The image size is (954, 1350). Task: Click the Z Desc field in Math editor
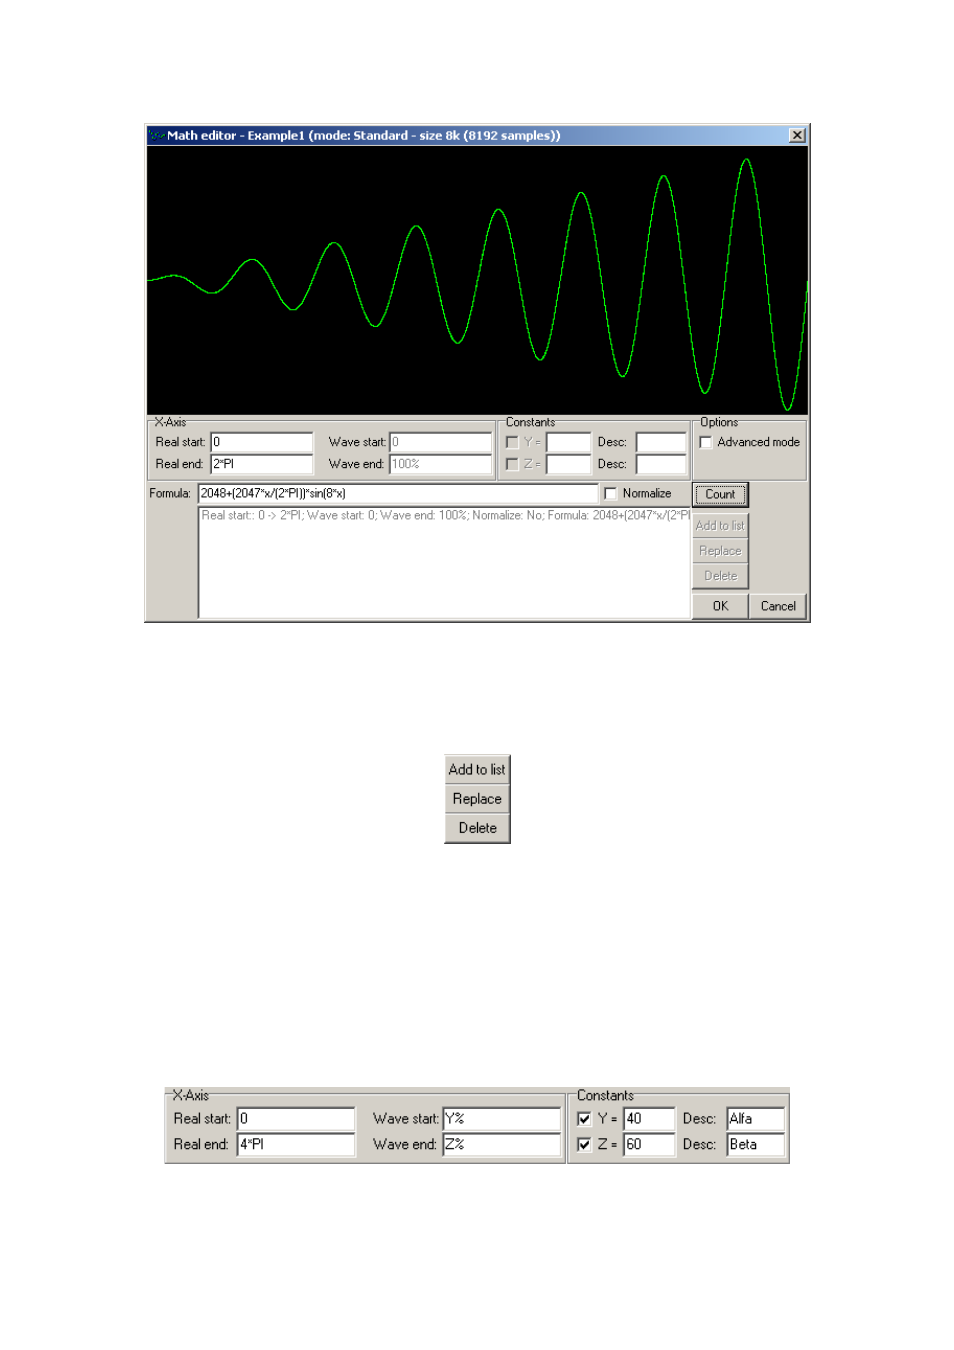click(661, 464)
